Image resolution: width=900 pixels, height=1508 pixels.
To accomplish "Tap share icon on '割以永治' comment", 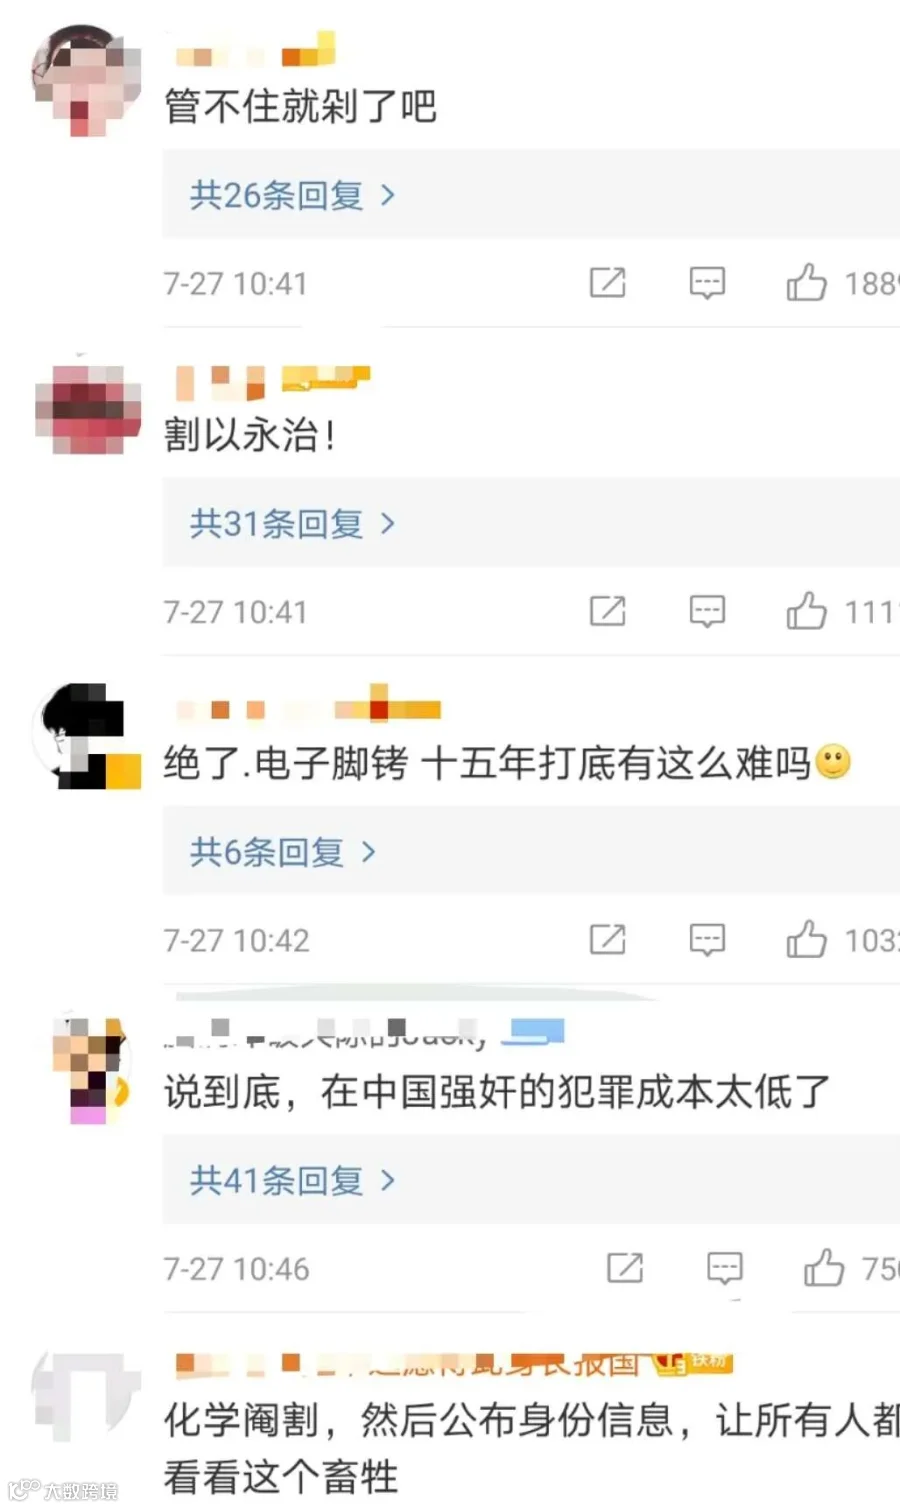I will tap(607, 611).
